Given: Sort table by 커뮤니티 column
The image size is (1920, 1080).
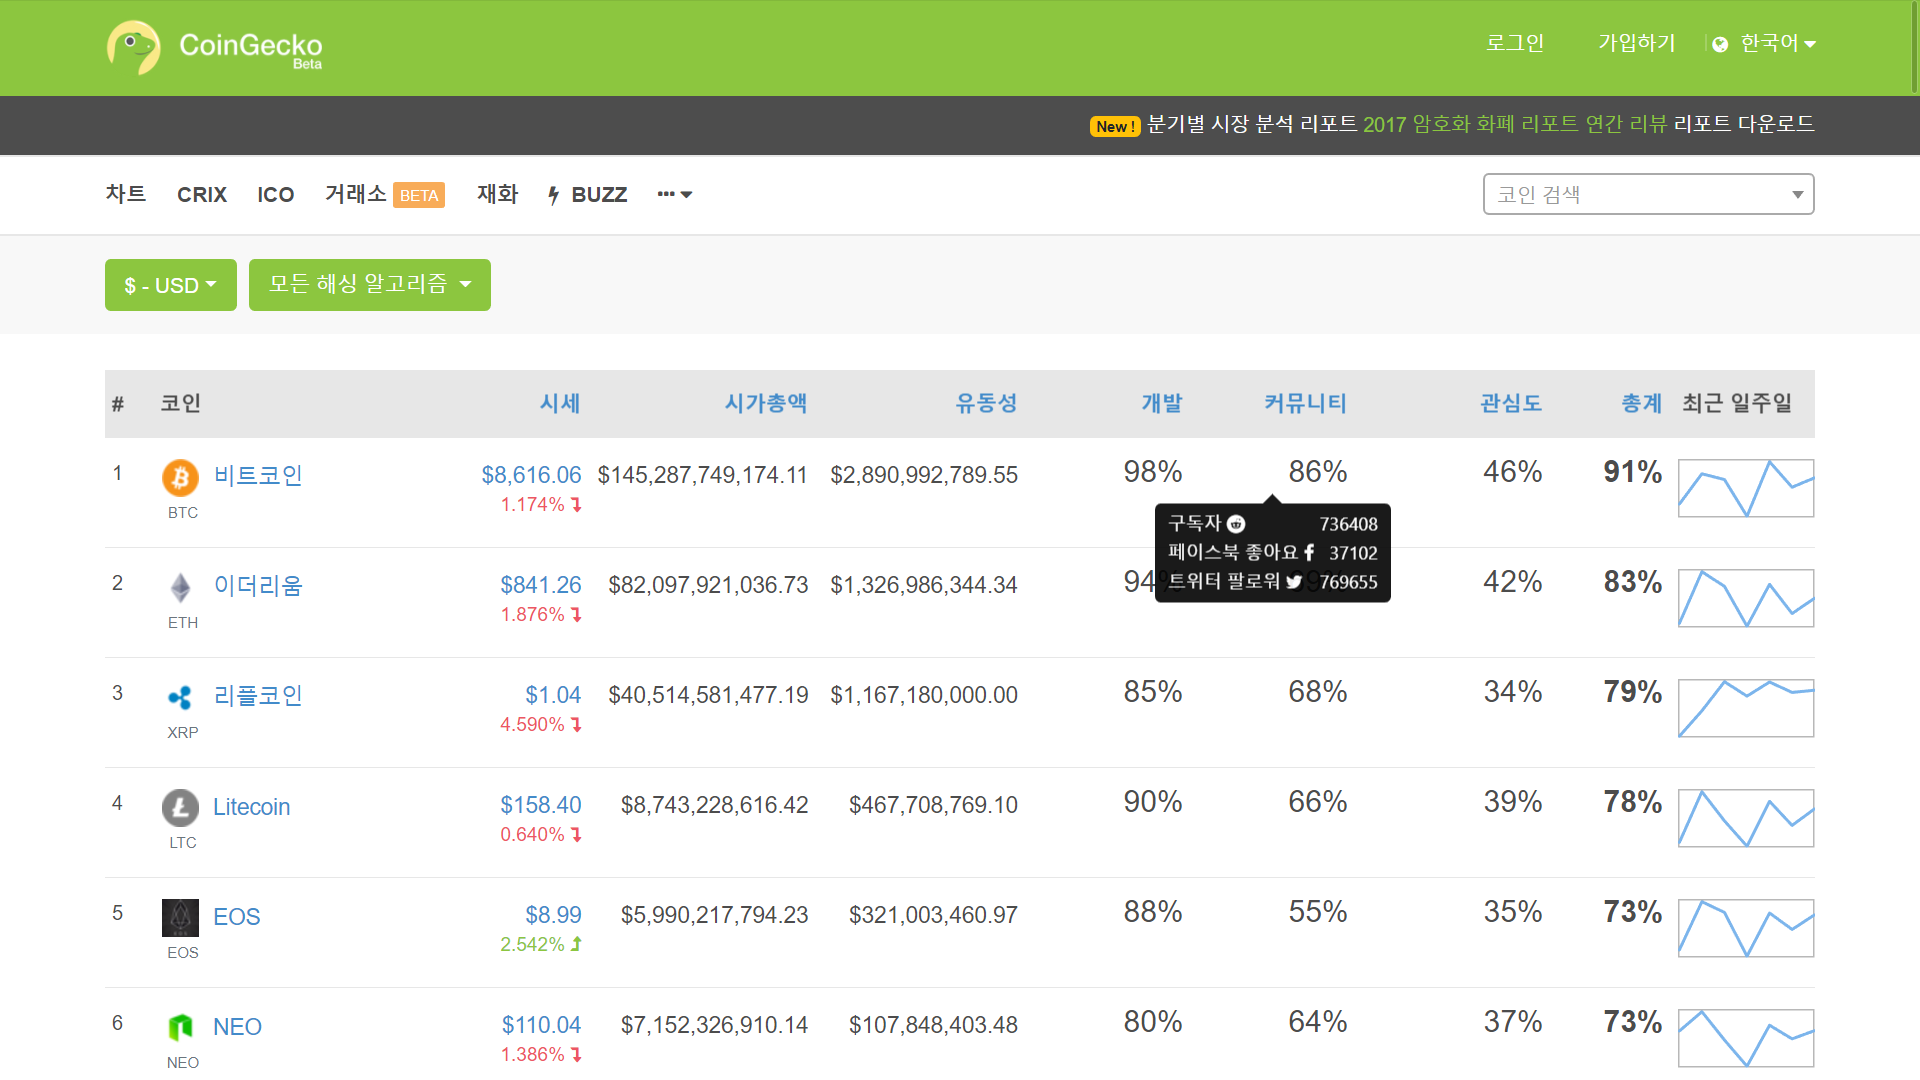Looking at the screenshot, I should (x=1305, y=403).
